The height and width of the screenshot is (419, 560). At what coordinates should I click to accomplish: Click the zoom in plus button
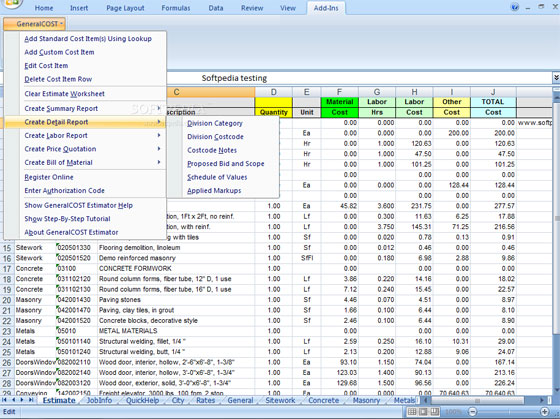point(544,411)
